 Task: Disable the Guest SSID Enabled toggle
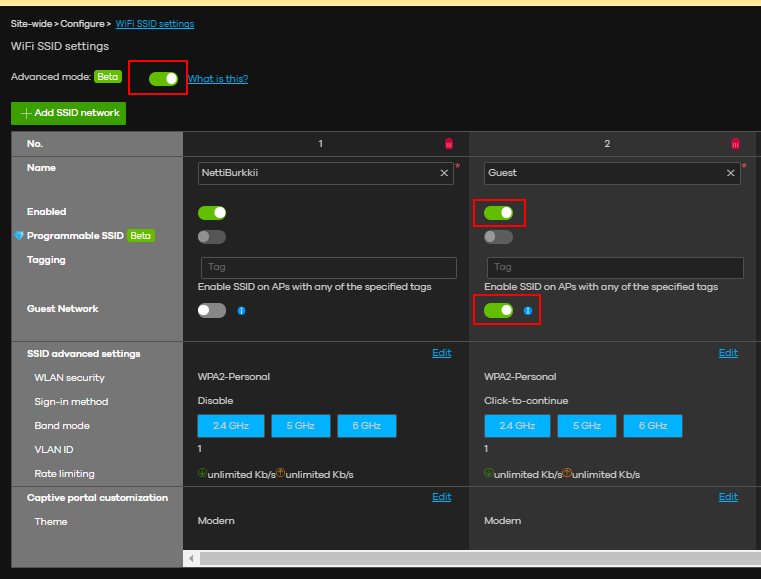coord(498,212)
